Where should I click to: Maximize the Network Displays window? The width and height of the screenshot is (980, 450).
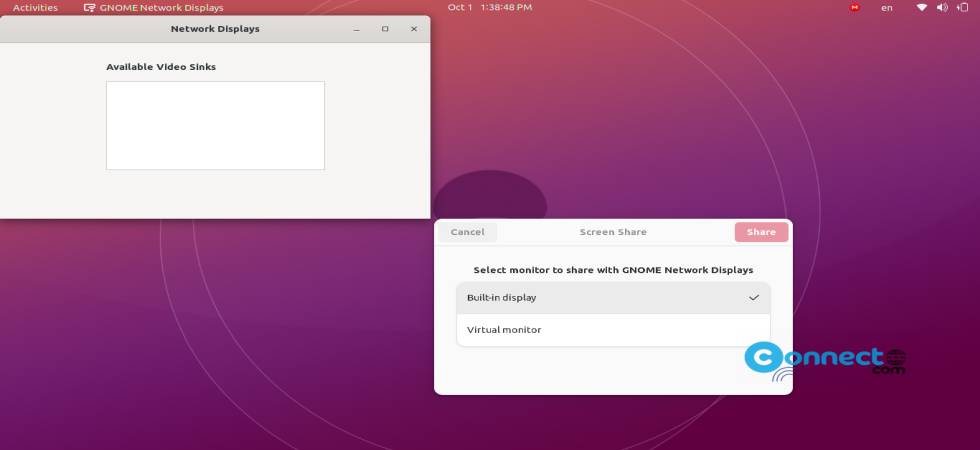[385, 29]
